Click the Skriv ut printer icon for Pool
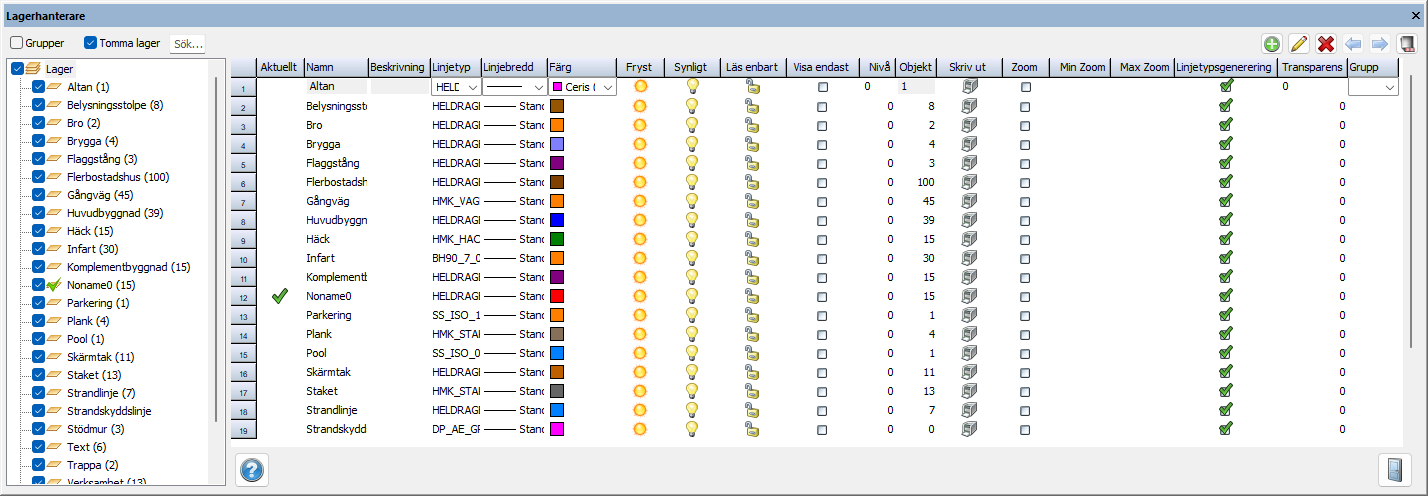This screenshot has height=496, width=1428. pos(968,353)
